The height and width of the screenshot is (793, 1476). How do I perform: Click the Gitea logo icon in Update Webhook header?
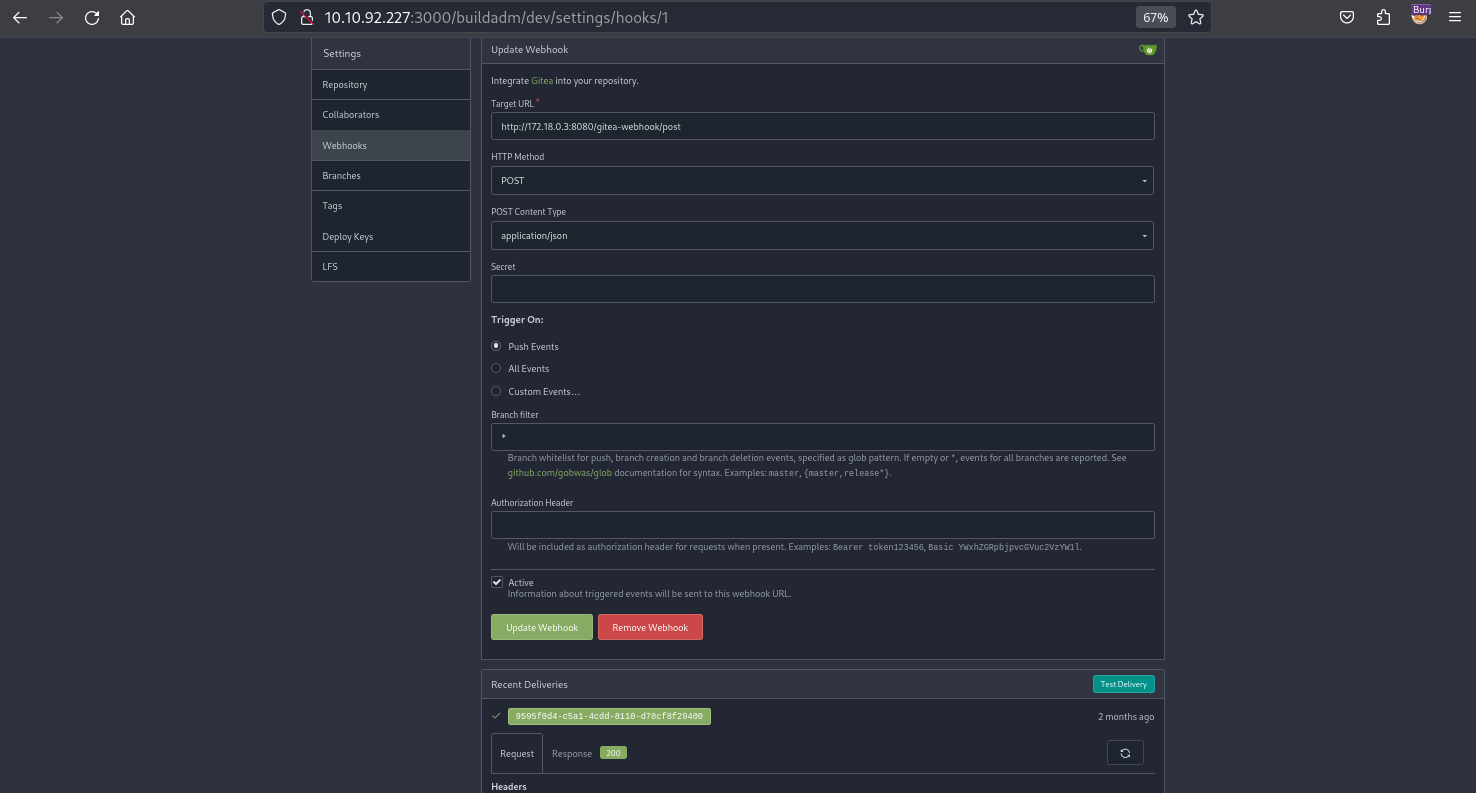point(1147,49)
